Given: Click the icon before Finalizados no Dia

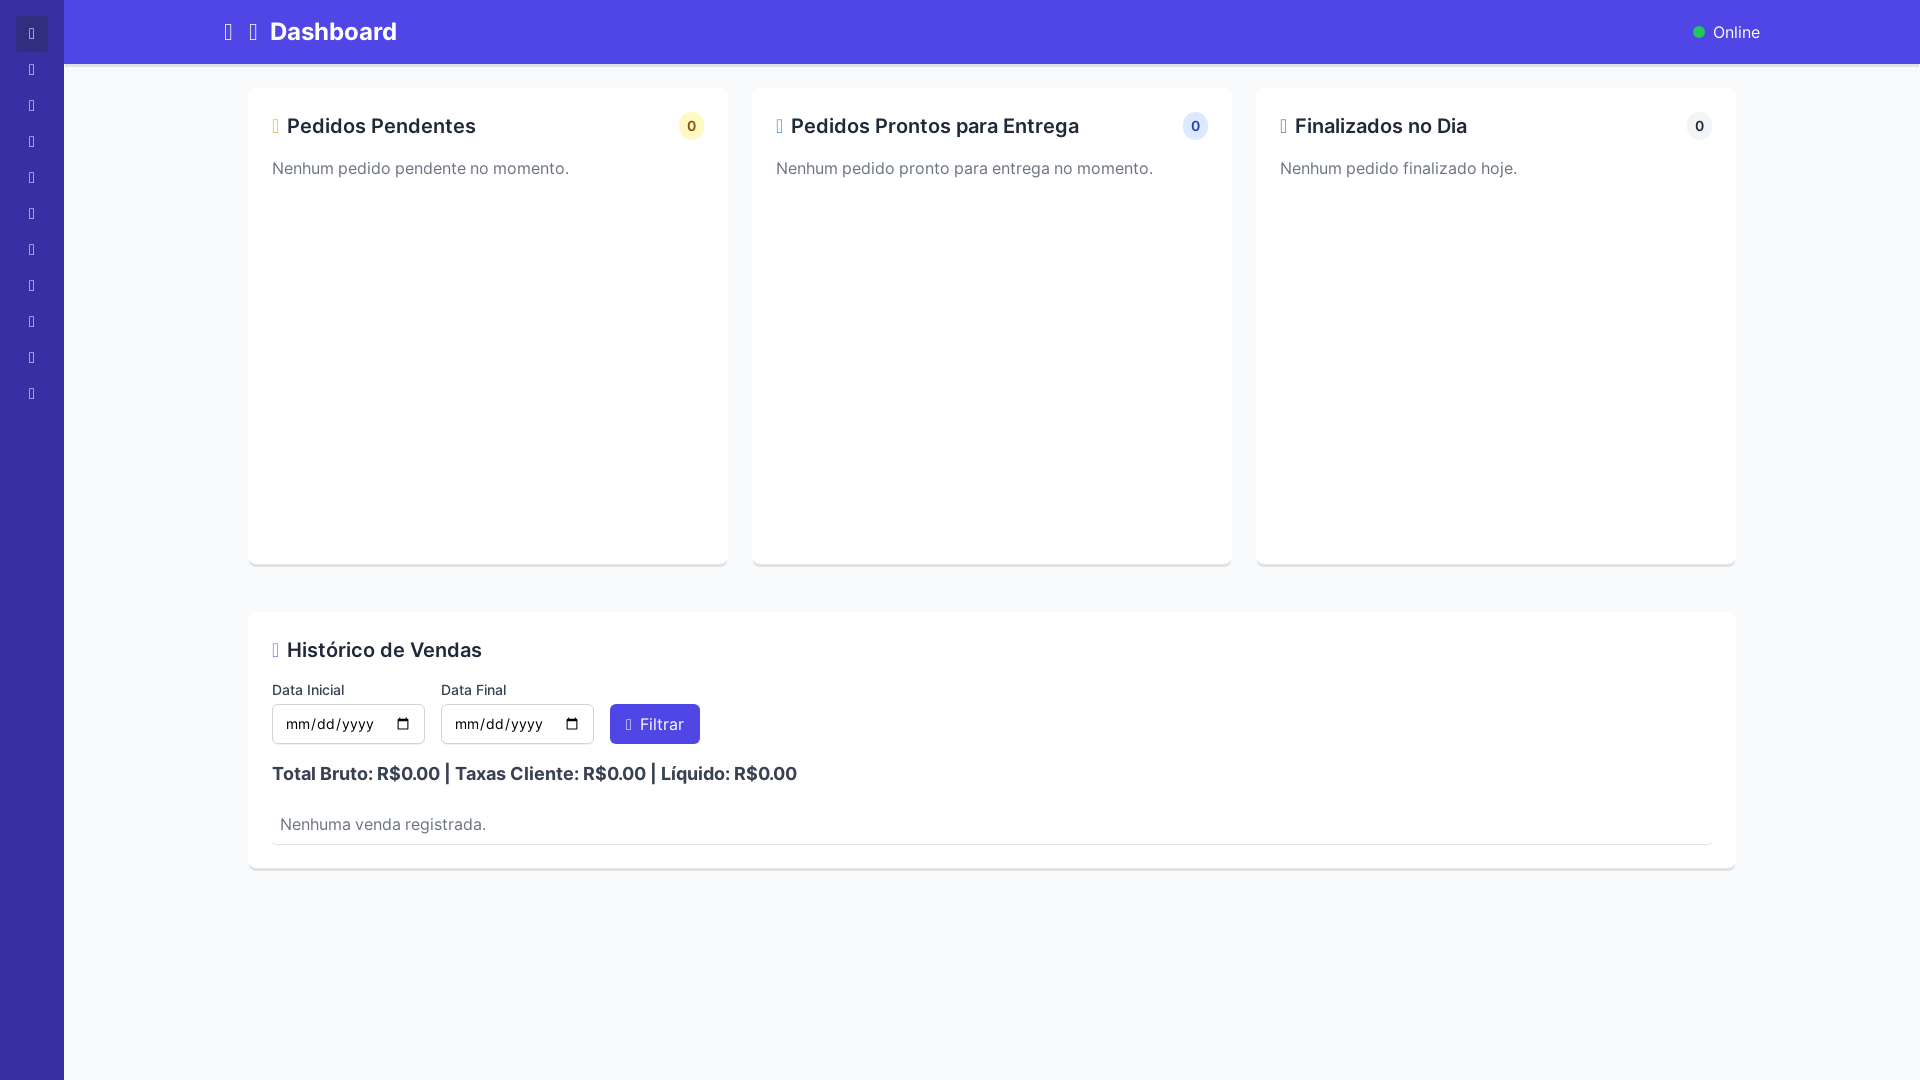Looking at the screenshot, I should [x=1284, y=126].
